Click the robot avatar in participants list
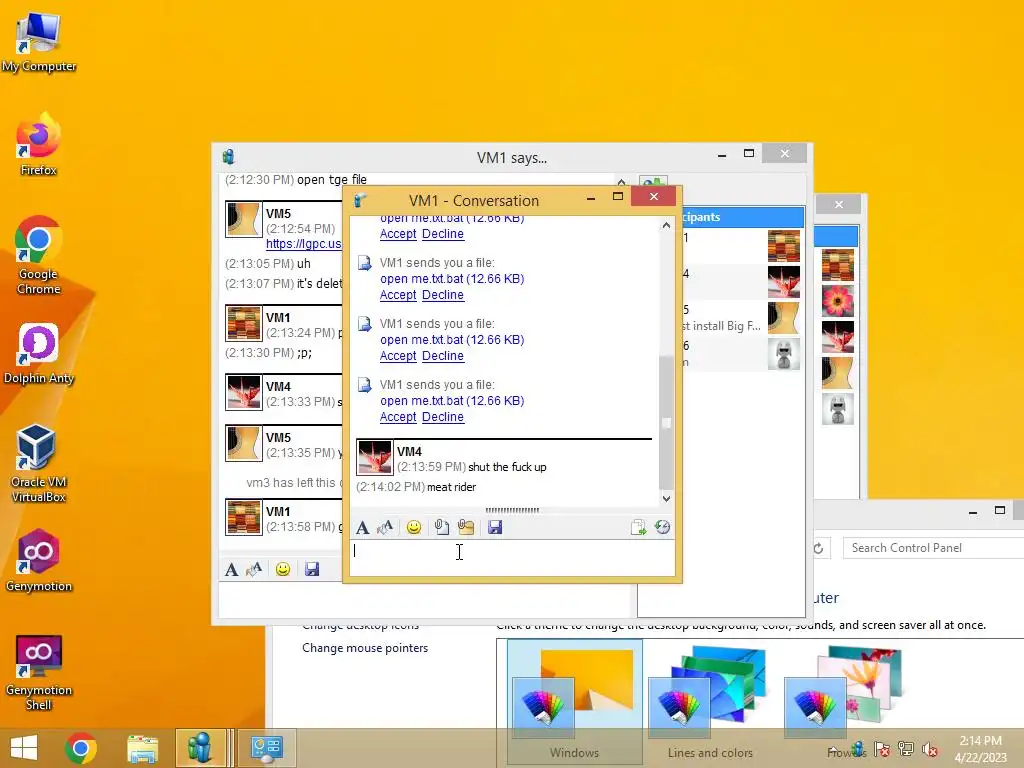Viewport: 1024px width, 768px height. pyautogui.click(x=784, y=354)
